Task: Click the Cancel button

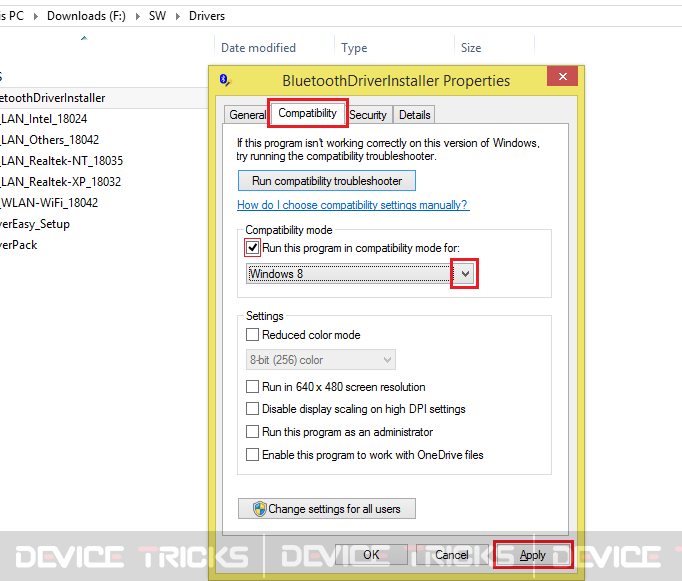Action: tap(452, 555)
